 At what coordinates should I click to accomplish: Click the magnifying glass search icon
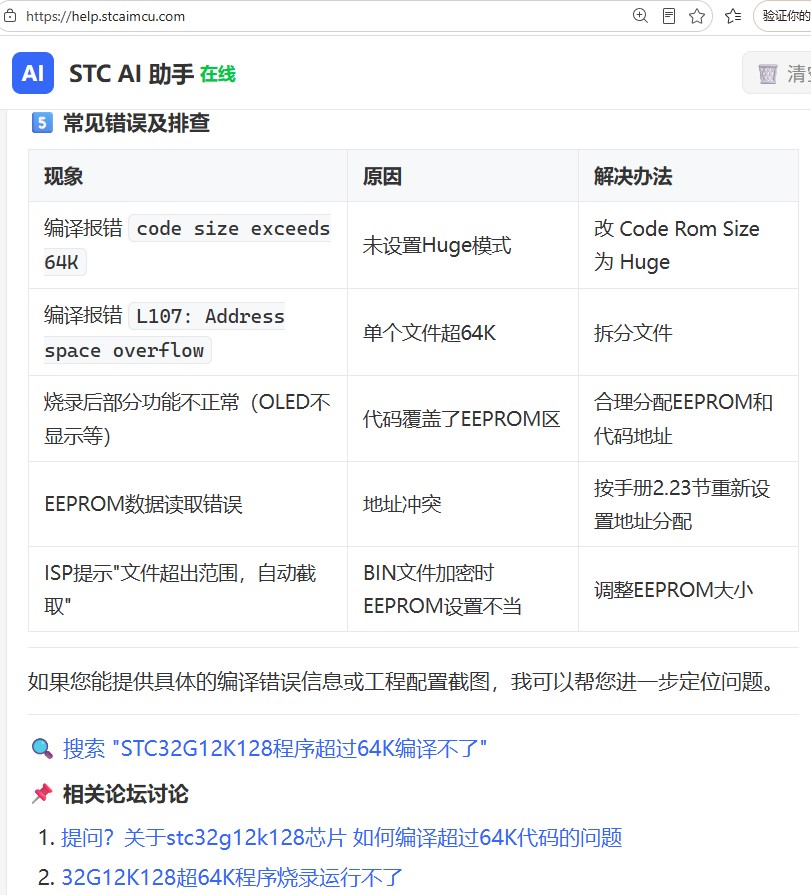tap(42, 748)
